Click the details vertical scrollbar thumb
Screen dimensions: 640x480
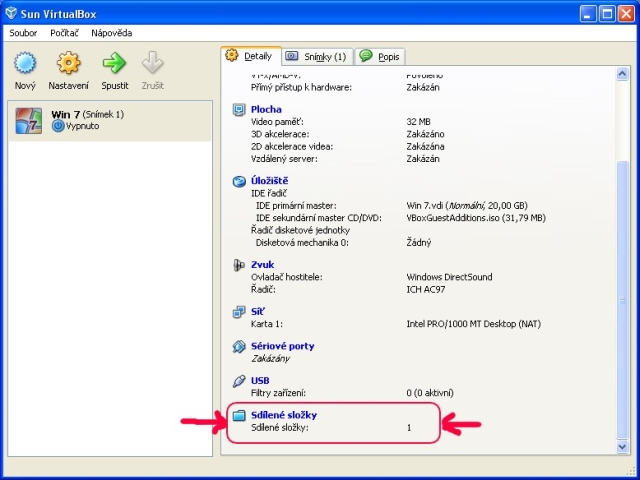pos(622,300)
